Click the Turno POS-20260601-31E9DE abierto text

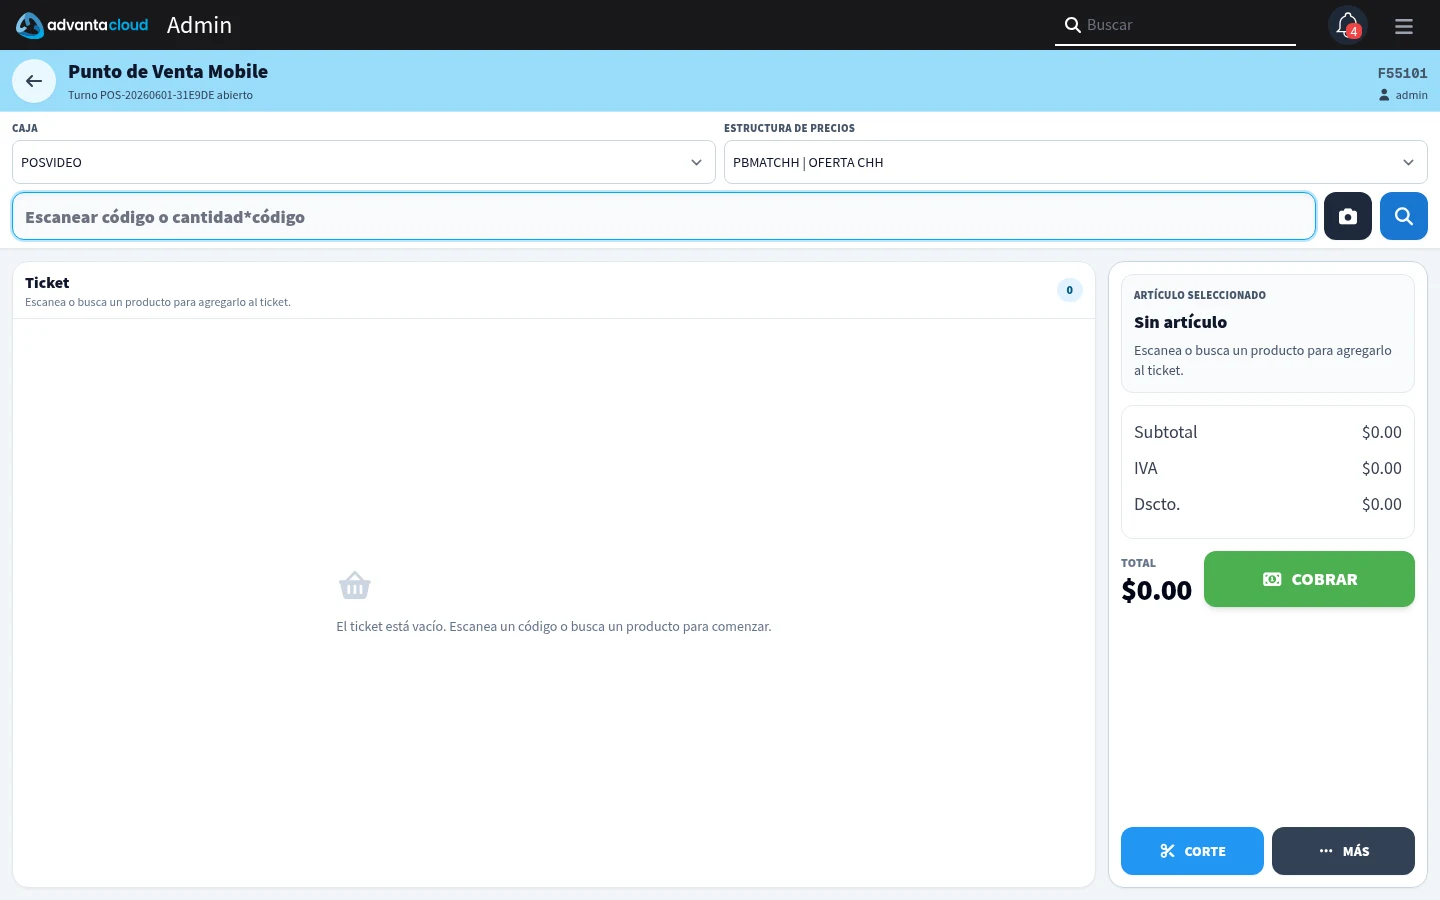point(160,95)
